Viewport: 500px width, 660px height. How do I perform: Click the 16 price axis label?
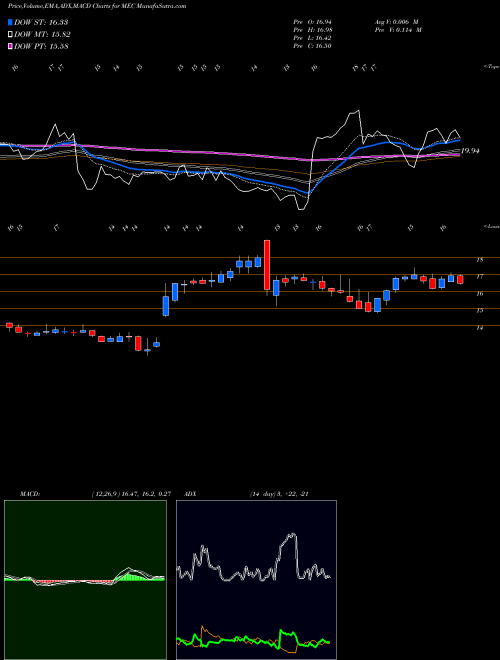[x=479, y=293]
